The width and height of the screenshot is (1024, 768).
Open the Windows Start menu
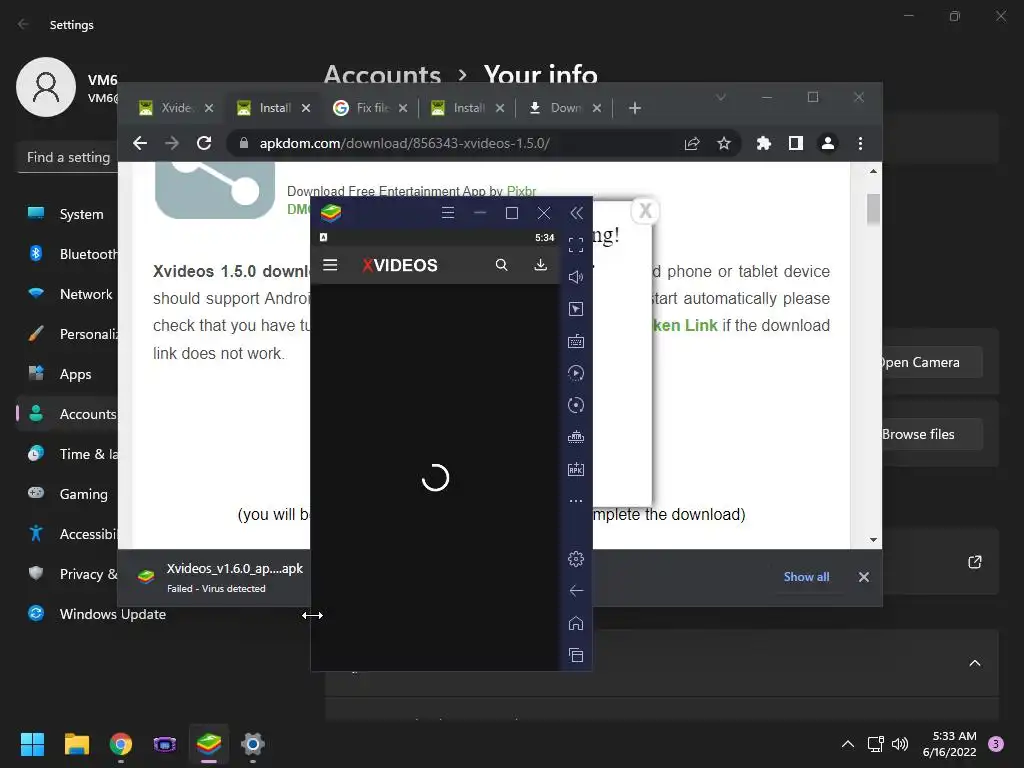click(x=32, y=744)
